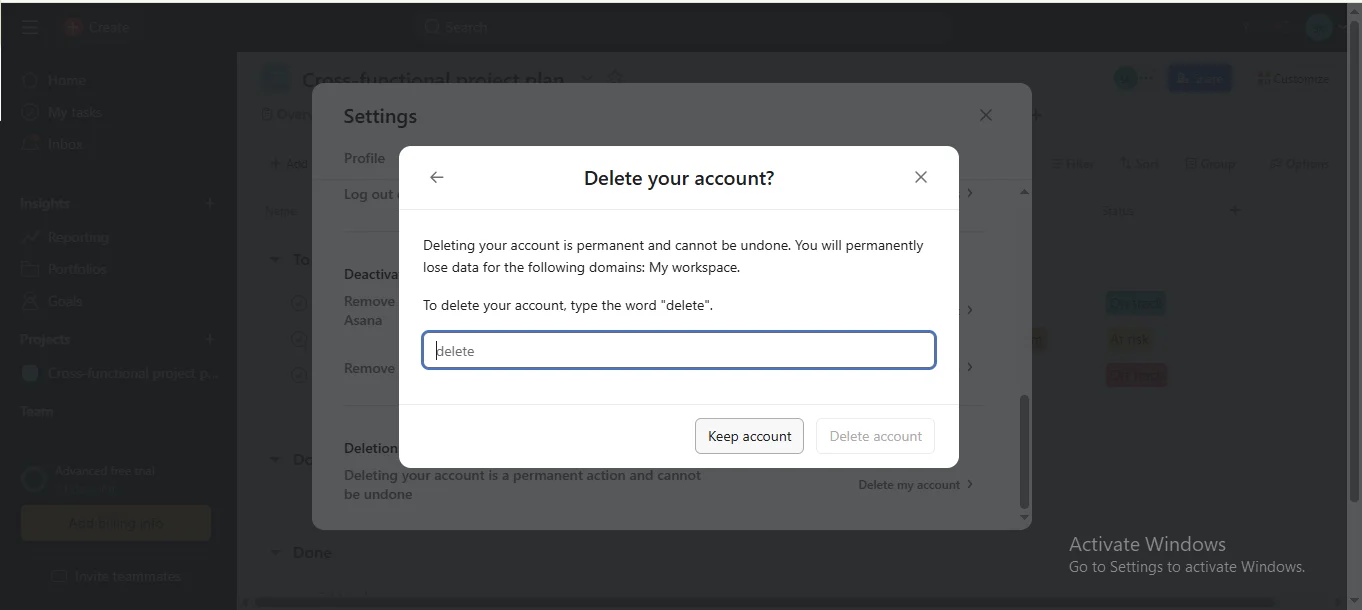Click the project member avatar near Share

pyautogui.click(x=1126, y=78)
